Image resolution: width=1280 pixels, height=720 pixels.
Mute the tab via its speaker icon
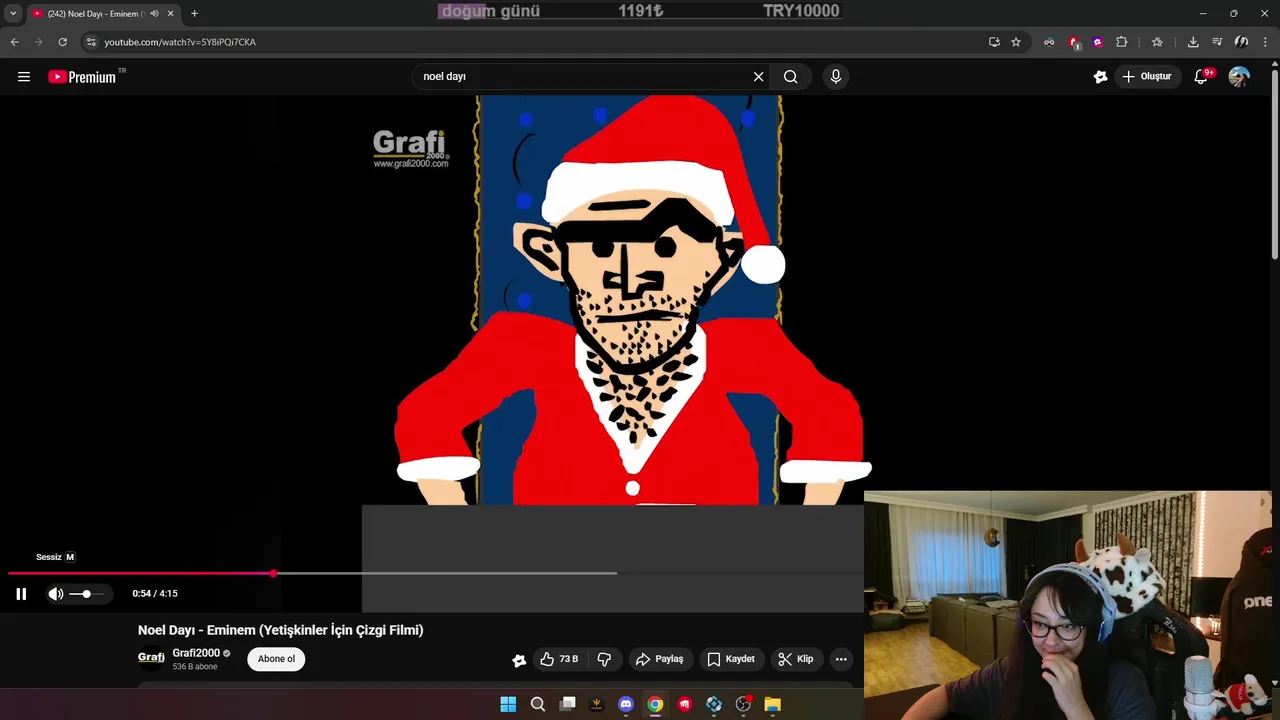tap(154, 14)
